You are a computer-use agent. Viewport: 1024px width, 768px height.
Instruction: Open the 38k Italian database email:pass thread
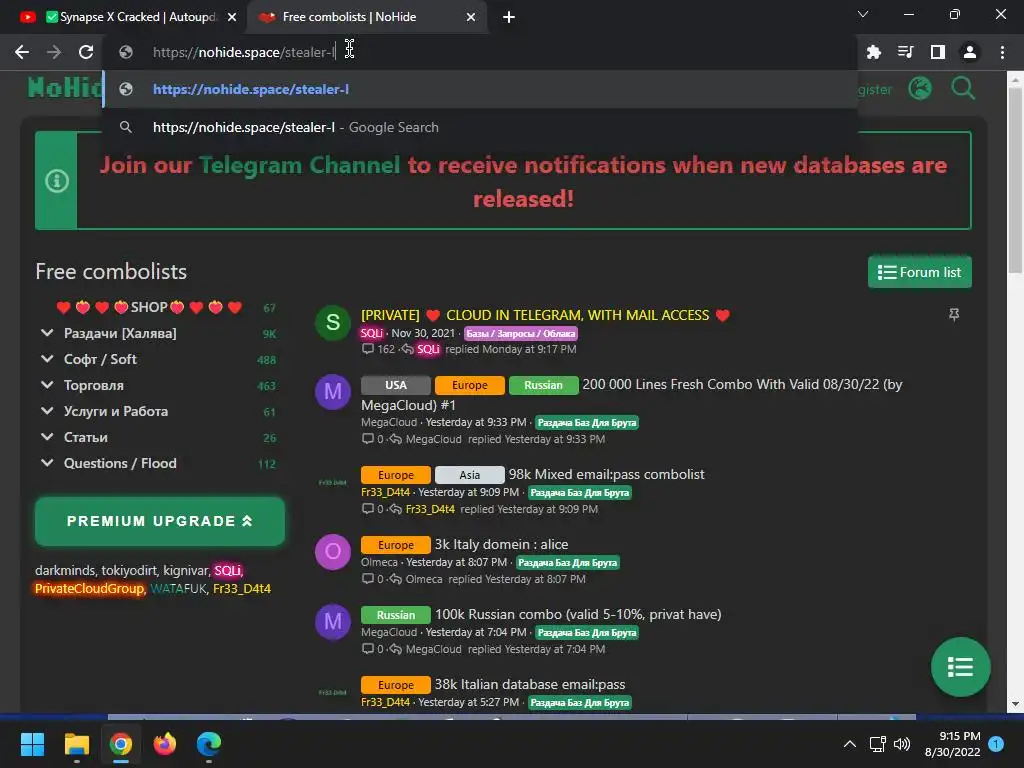tap(530, 684)
